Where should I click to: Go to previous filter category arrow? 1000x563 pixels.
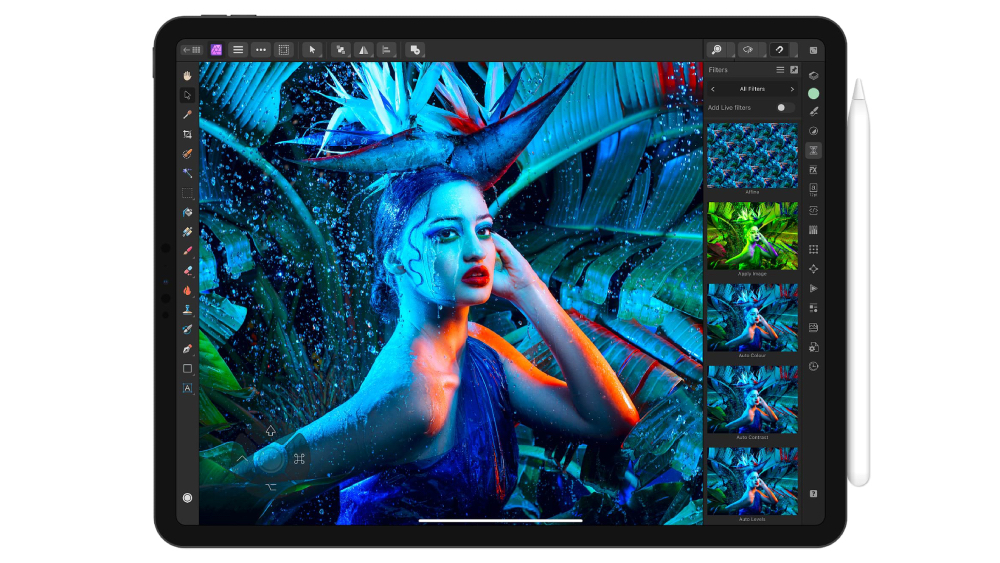(713, 89)
